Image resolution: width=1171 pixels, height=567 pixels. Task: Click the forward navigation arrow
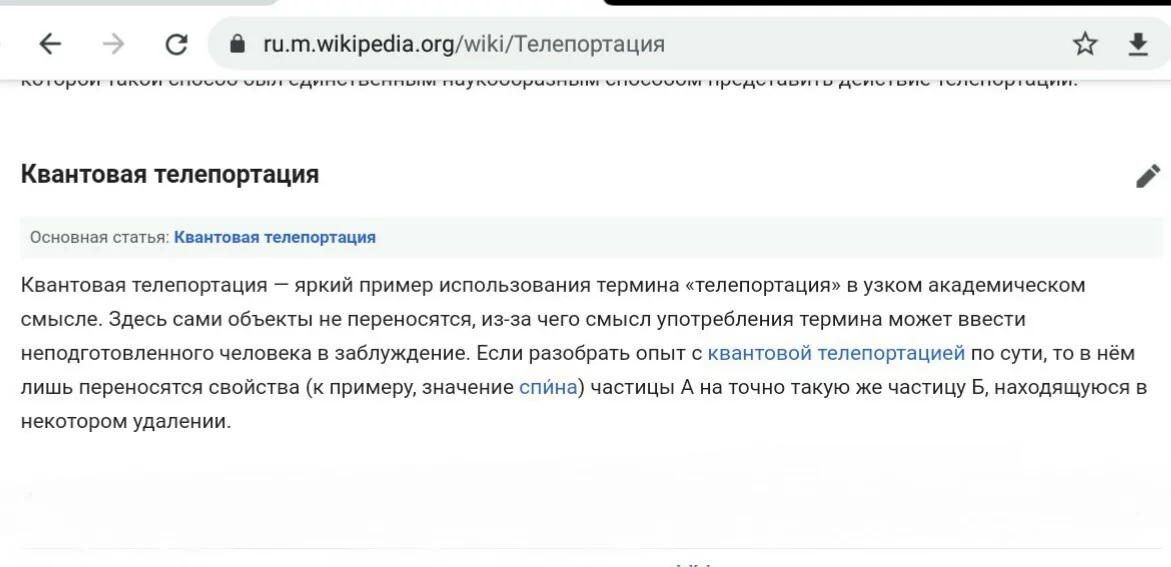[x=114, y=44]
